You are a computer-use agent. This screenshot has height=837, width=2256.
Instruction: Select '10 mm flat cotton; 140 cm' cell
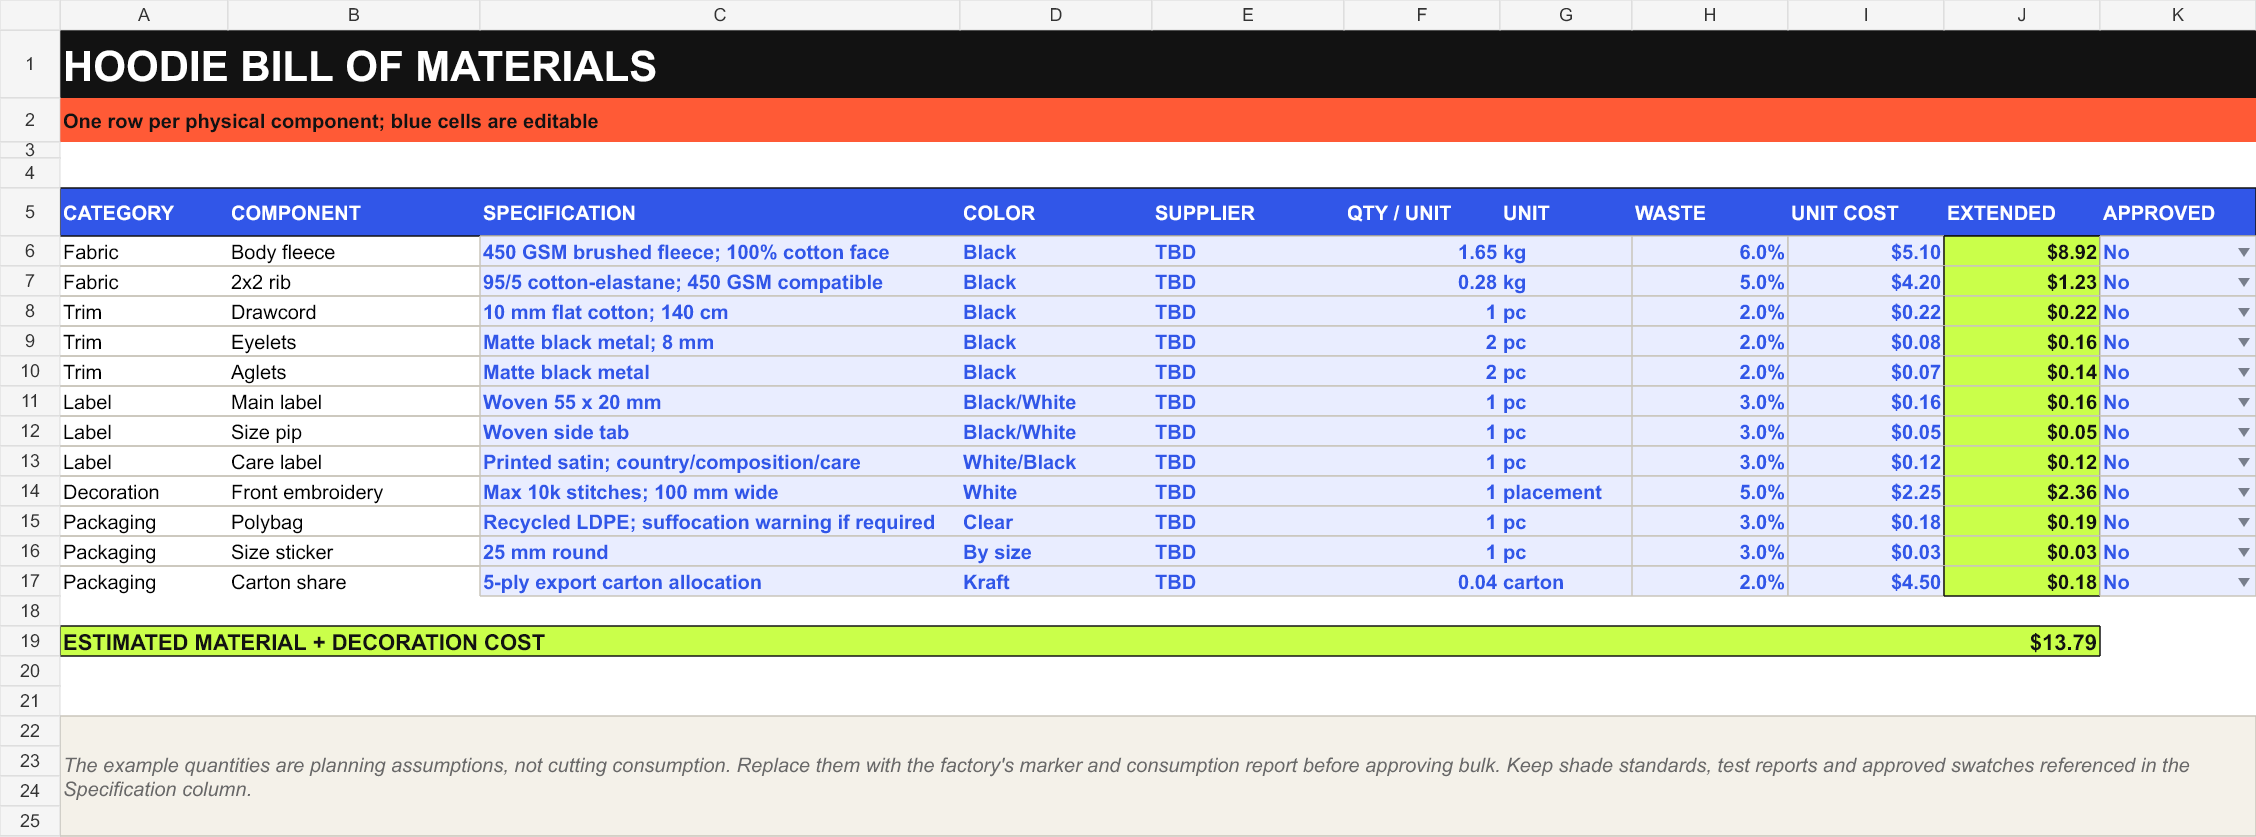tap(720, 312)
